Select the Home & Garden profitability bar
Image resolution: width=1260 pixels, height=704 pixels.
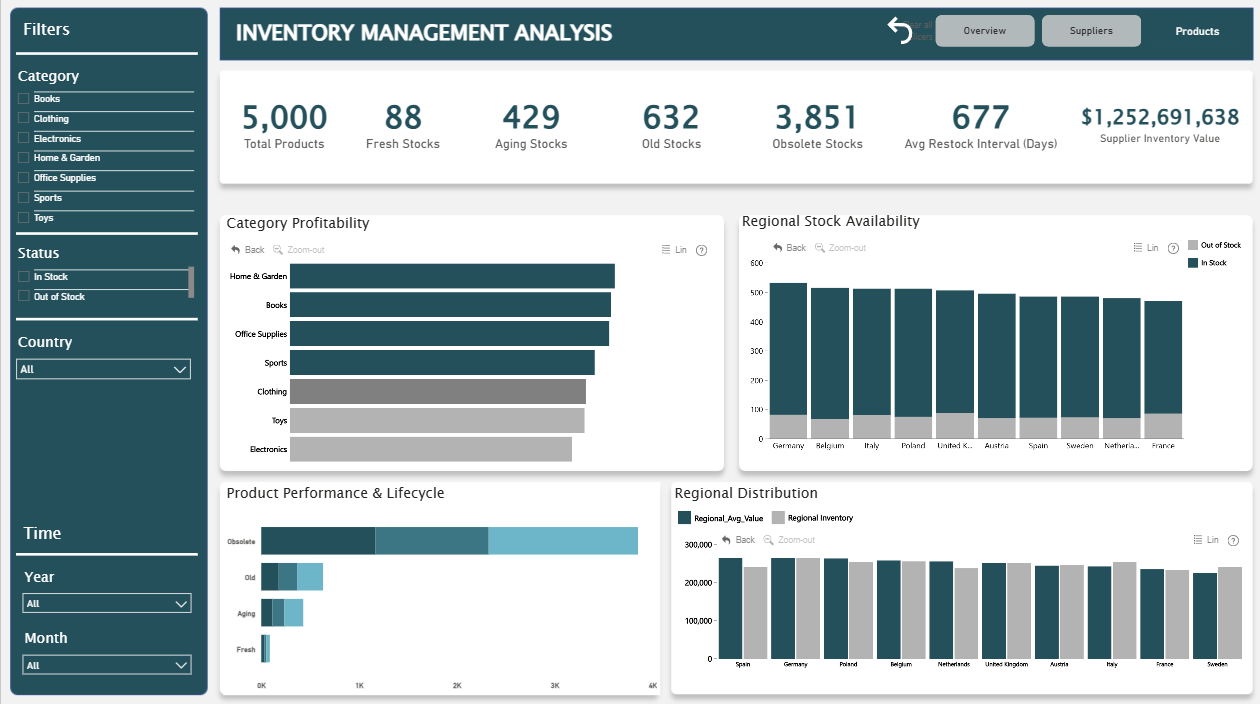[452, 276]
